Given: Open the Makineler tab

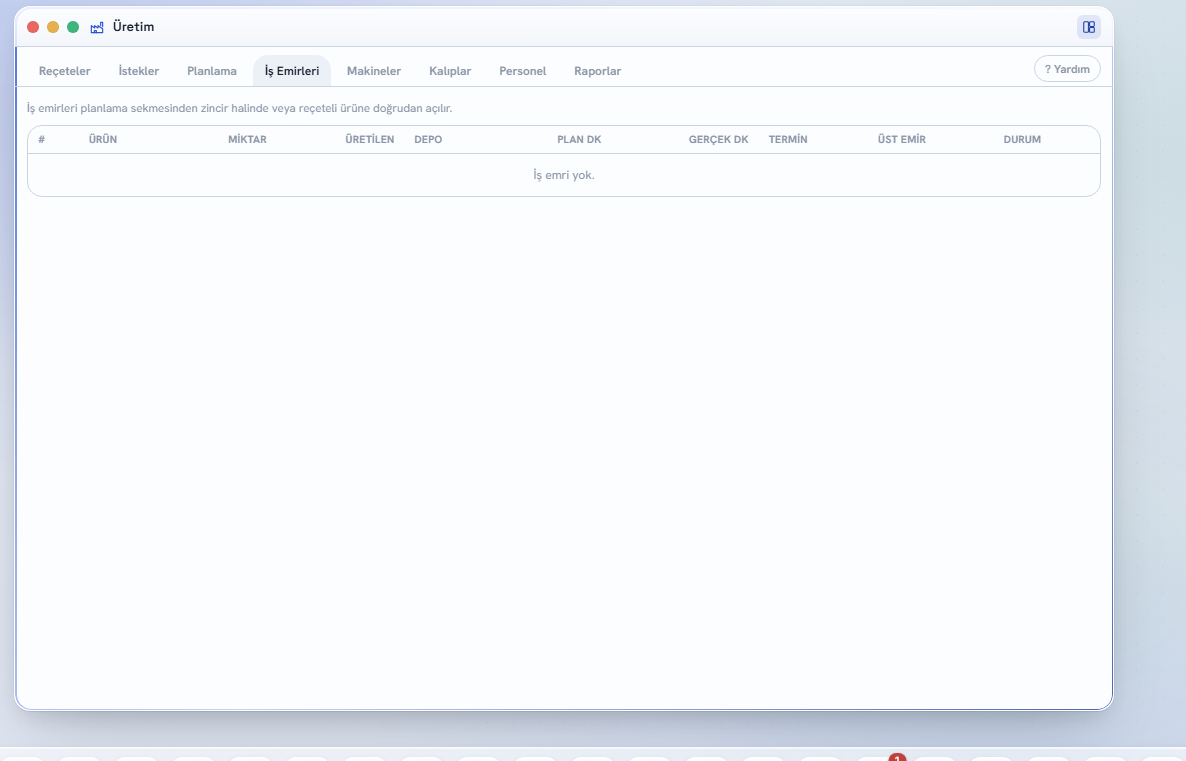Looking at the screenshot, I should [x=374, y=71].
